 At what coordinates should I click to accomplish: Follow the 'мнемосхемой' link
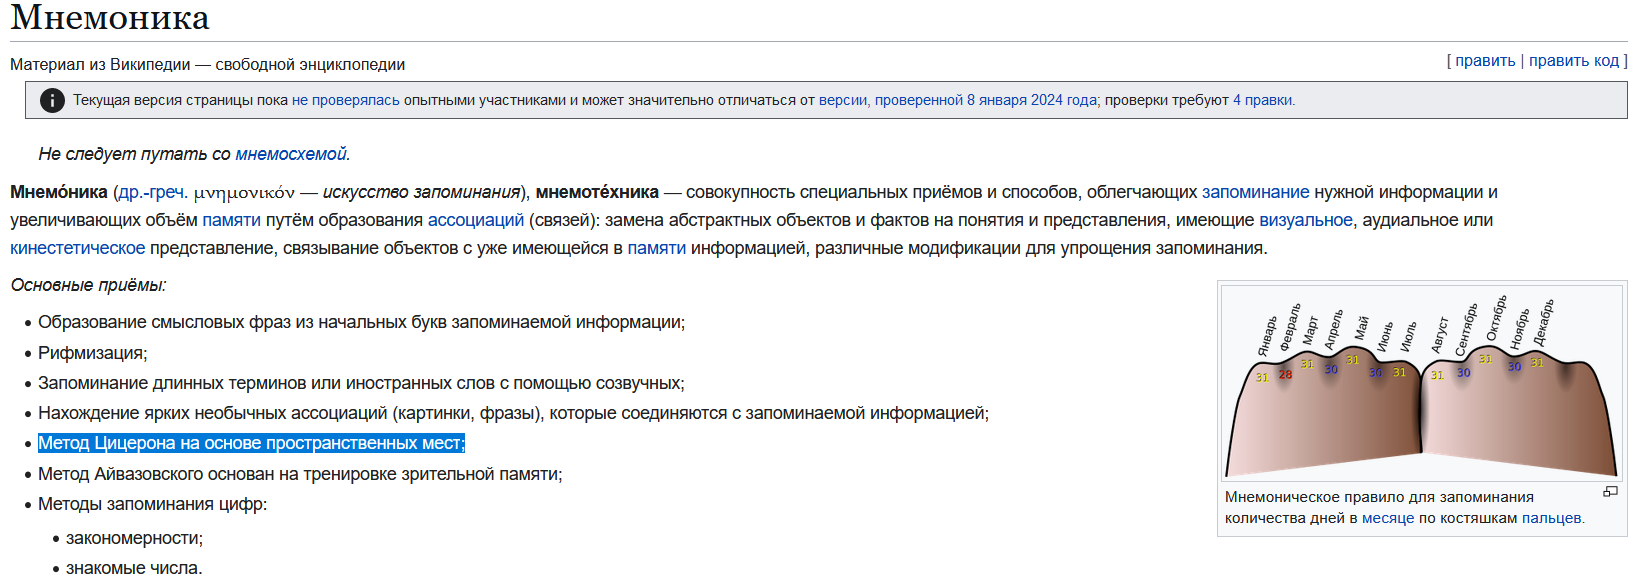pyautogui.click(x=290, y=154)
